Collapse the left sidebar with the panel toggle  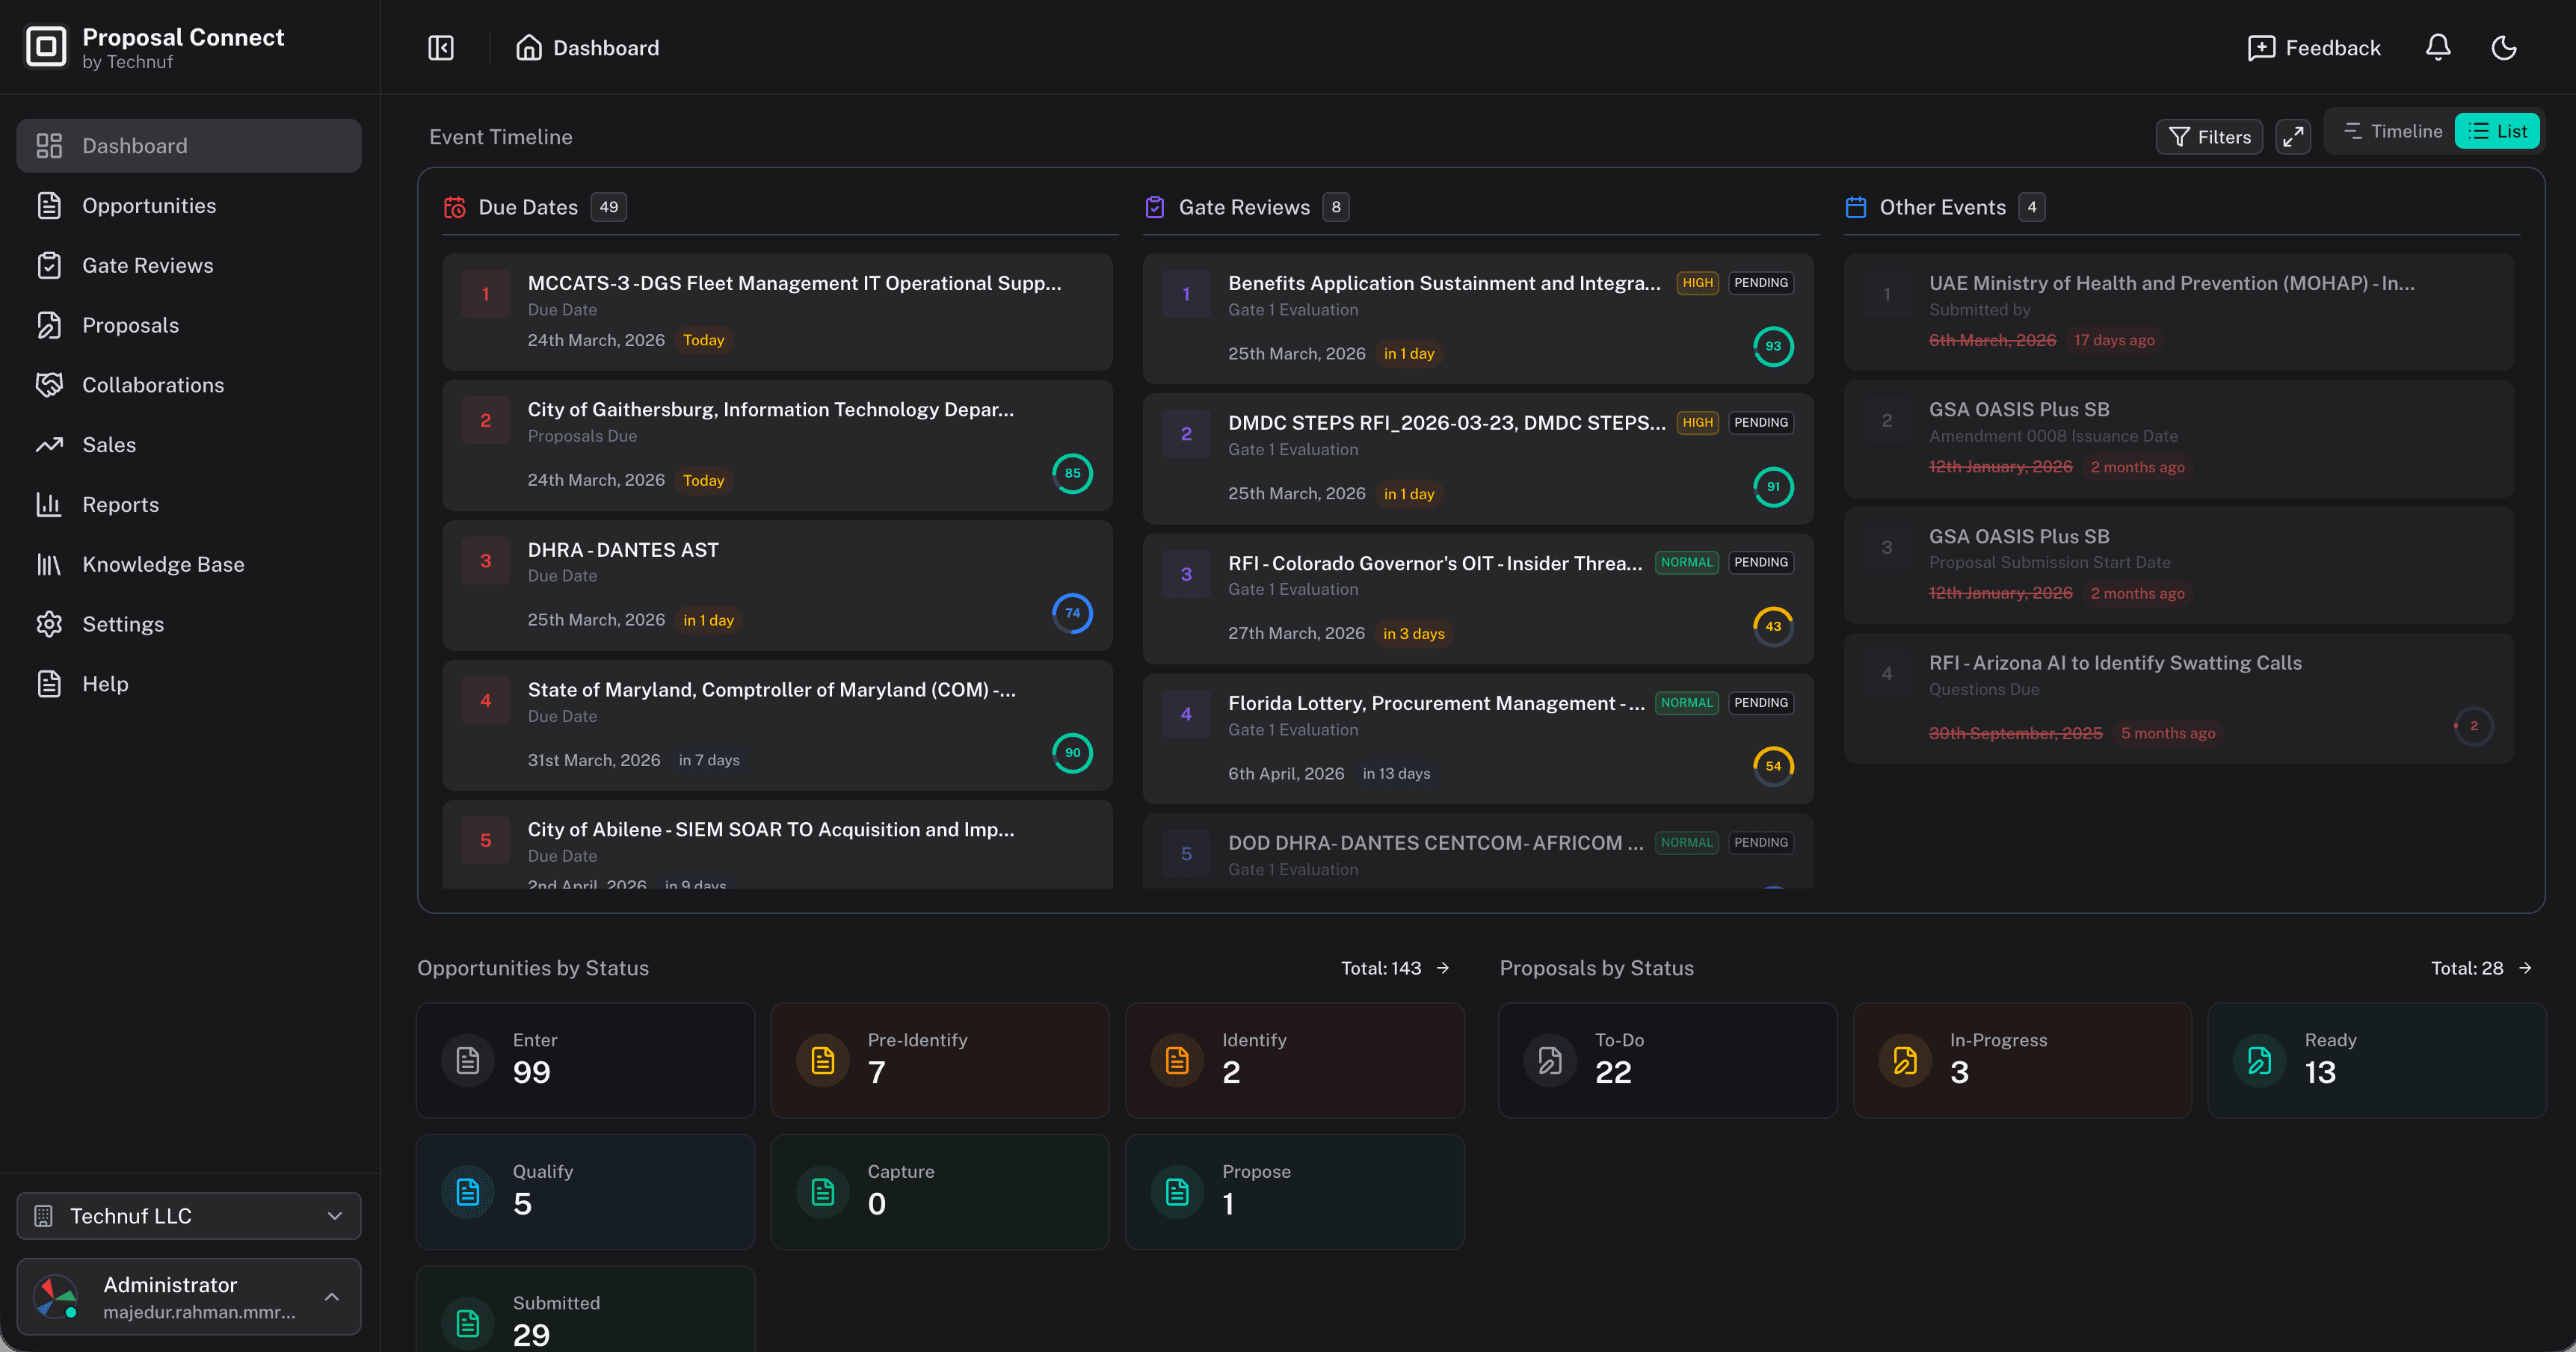pos(440,47)
